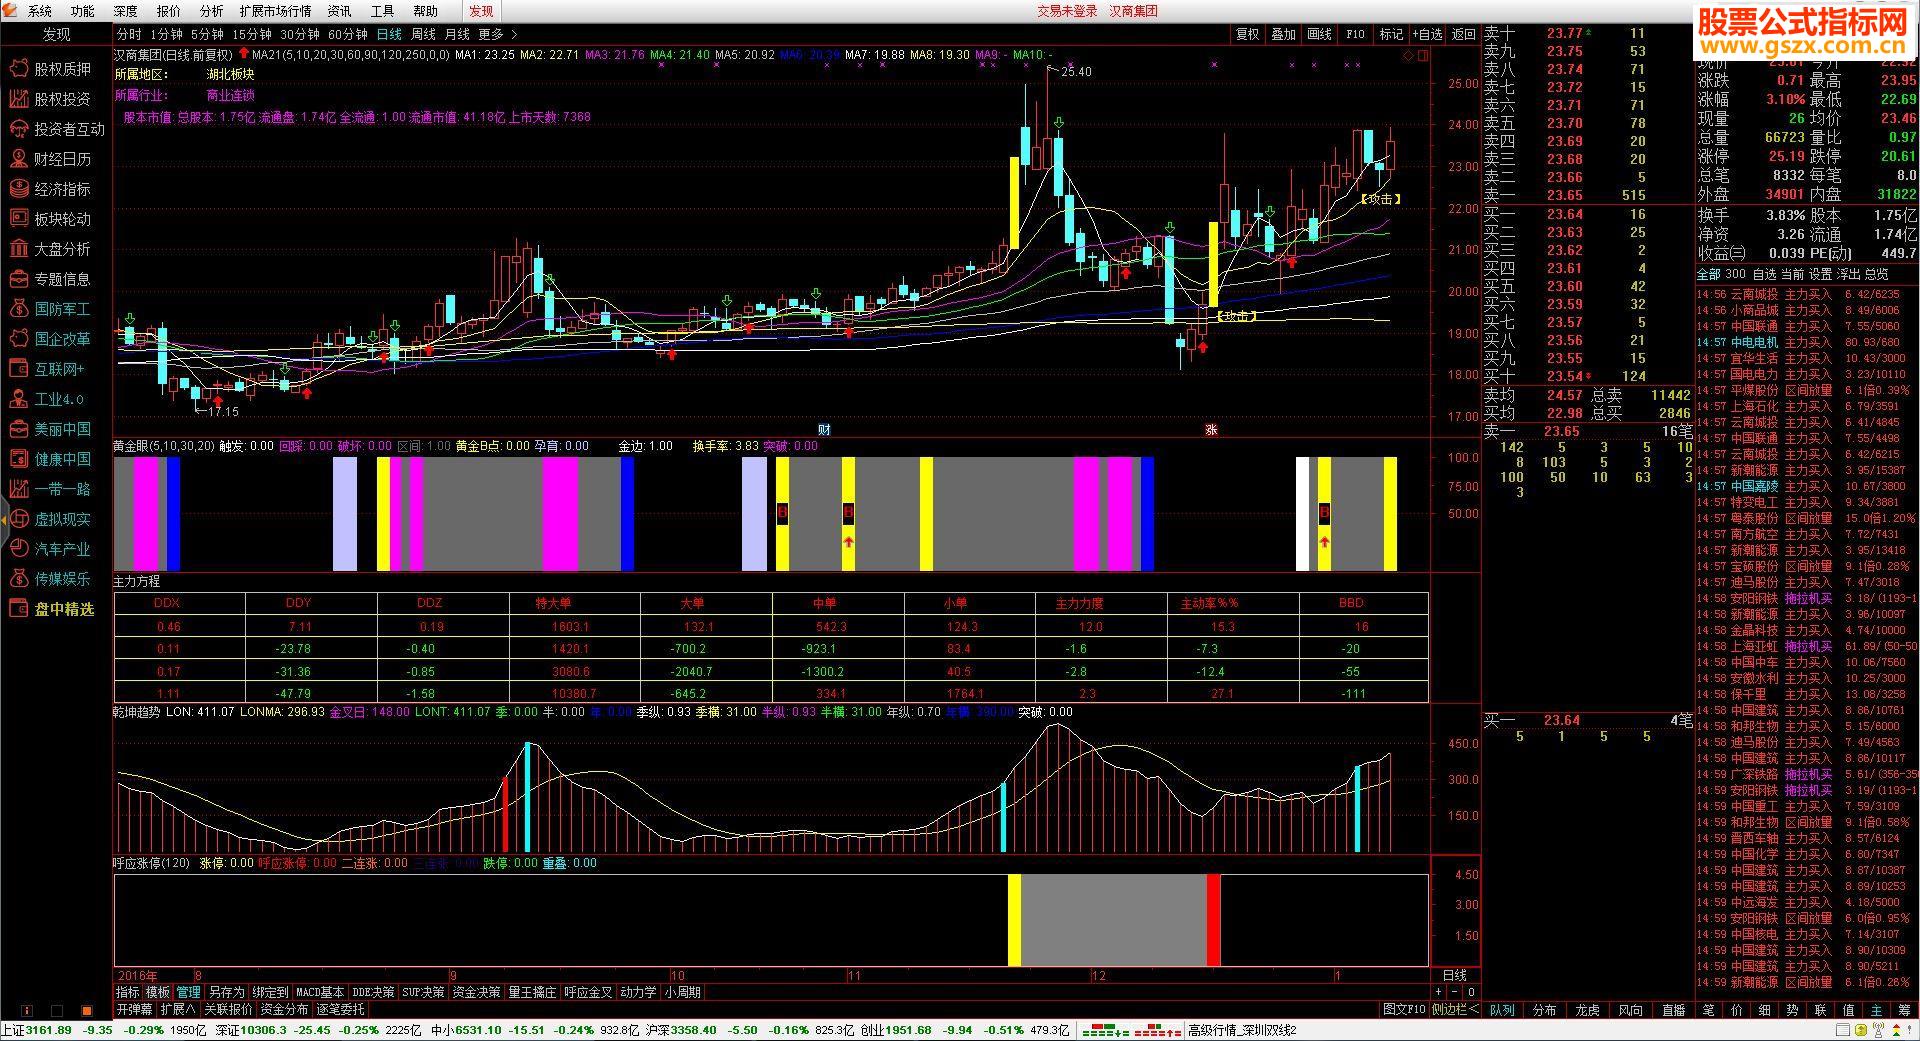Image resolution: width=1920 pixels, height=1041 pixels.
Task: Switch to 1分钟 period
Action: pyautogui.click(x=167, y=34)
